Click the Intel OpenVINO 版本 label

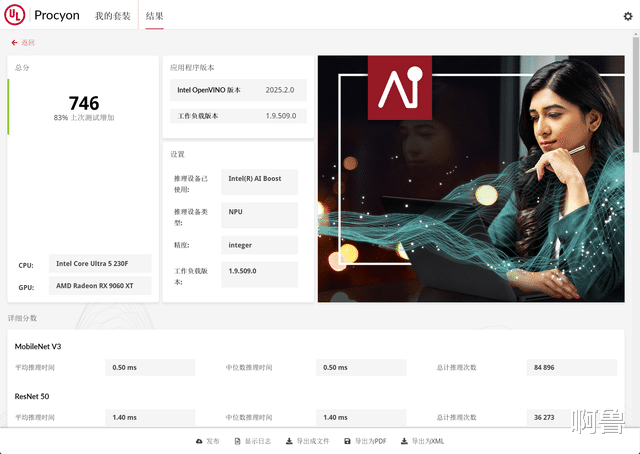[209, 90]
